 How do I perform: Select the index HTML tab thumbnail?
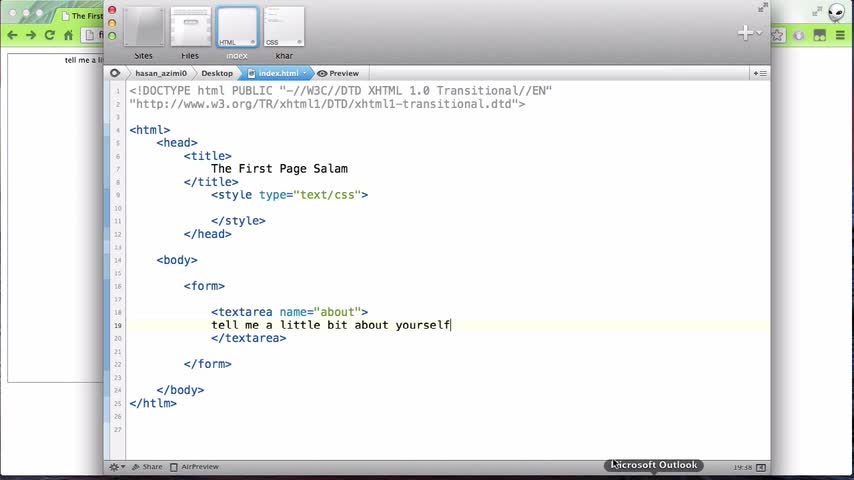237,27
